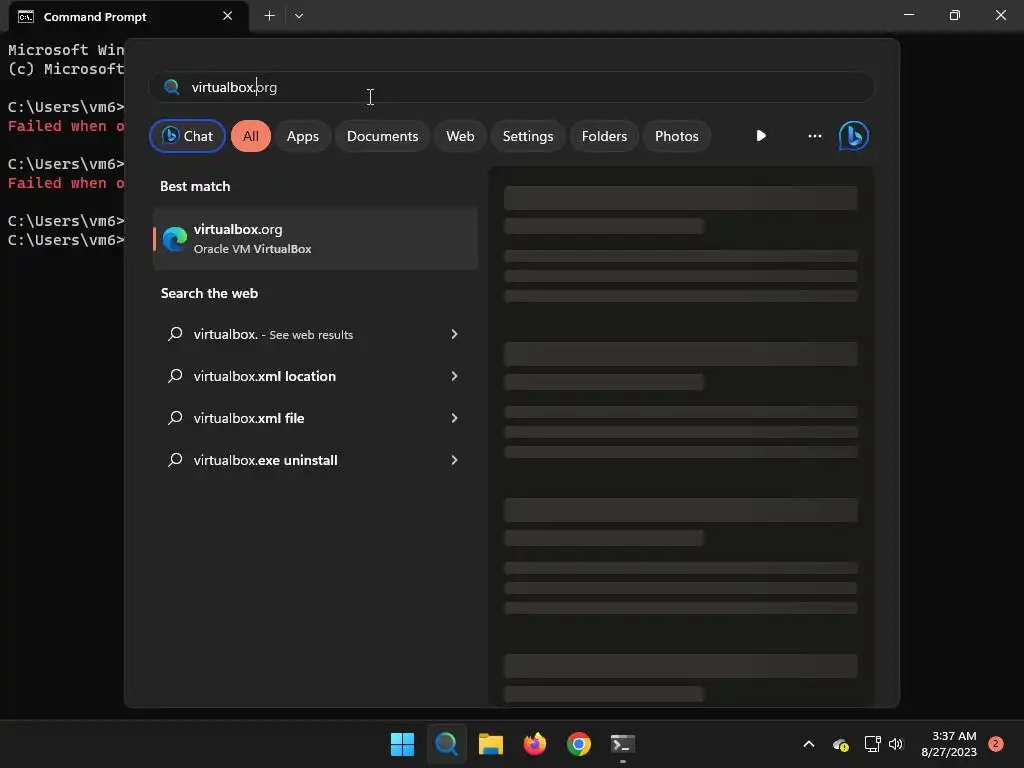Close the Command Prompt tab
Screen dimensions: 1024x768
[x=227, y=16]
